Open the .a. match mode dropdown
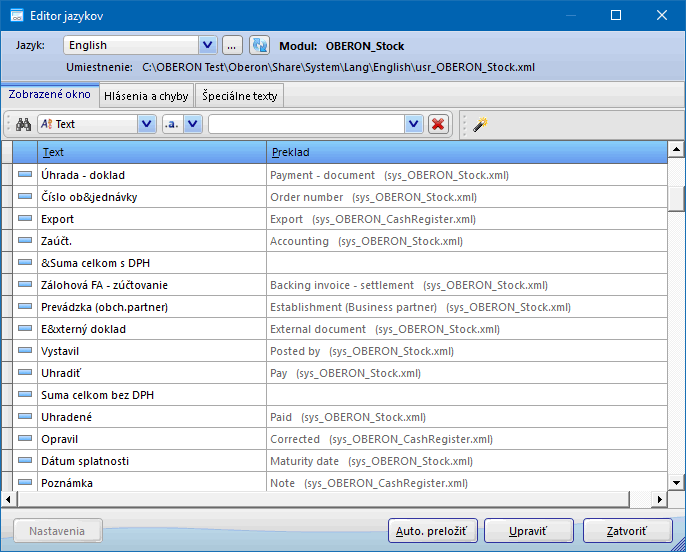The height and width of the screenshot is (552, 686). (193, 124)
